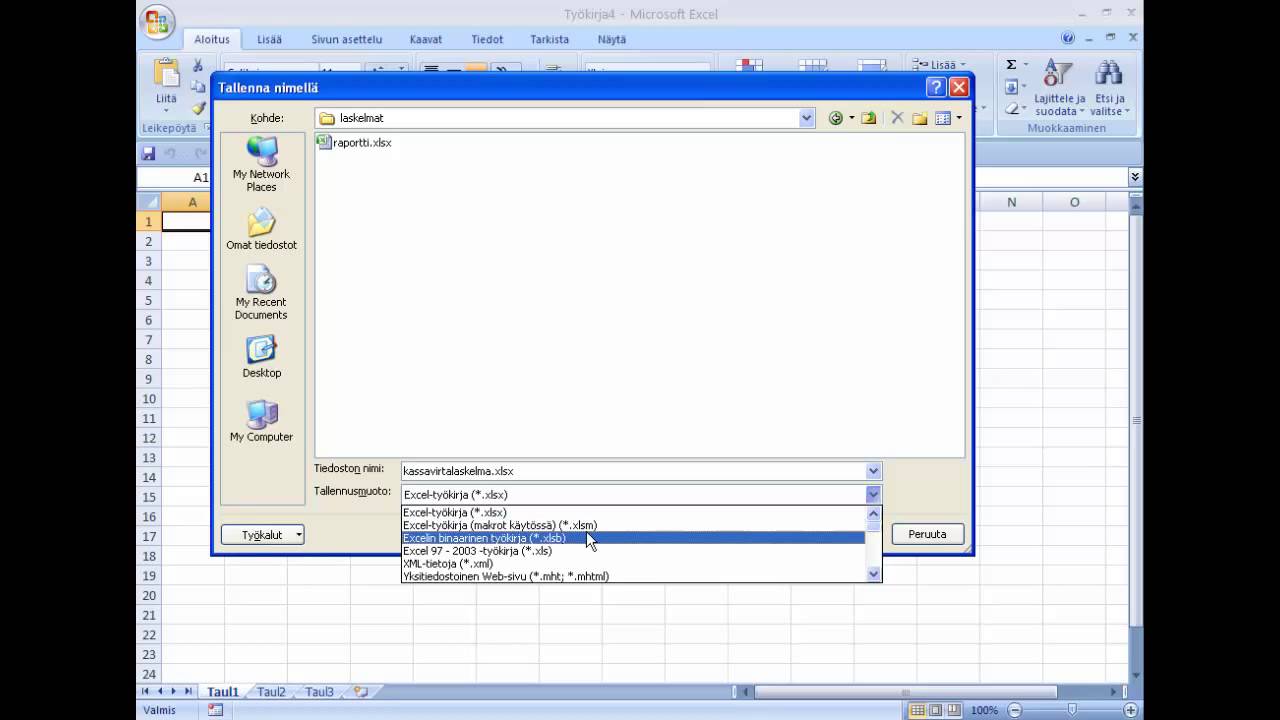Image resolution: width=1280 pixels, height=720 pixels.
Task: Open the Kaavat ribbon tab
Action: coord(426,39)
